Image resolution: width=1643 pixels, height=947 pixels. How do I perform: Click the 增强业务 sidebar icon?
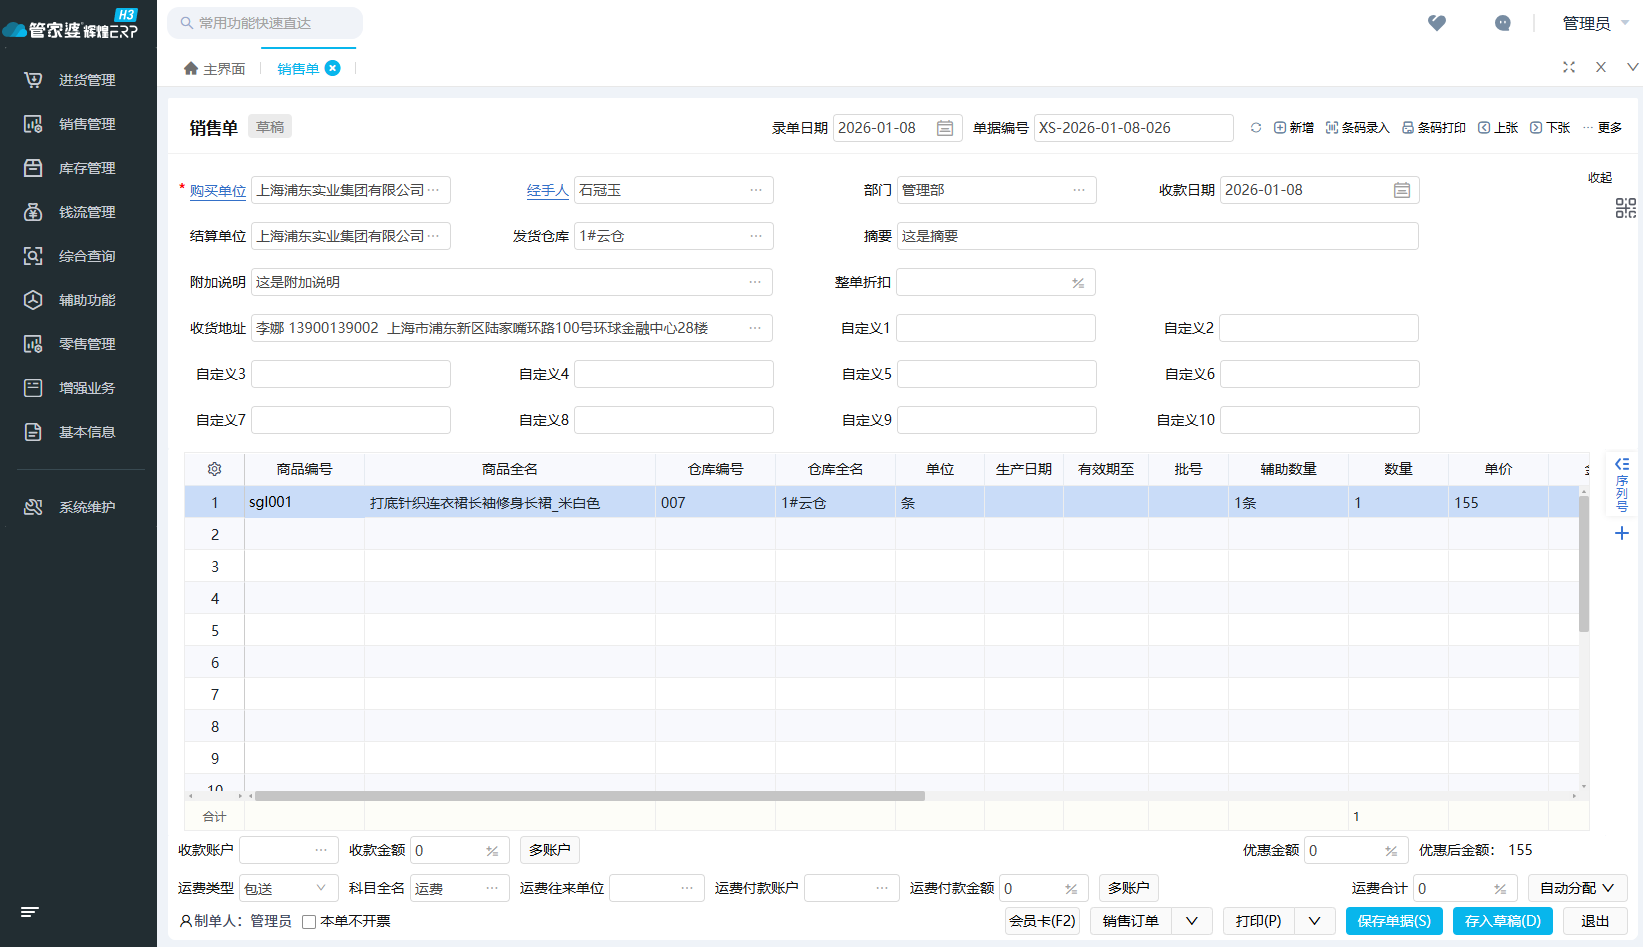[x=33, y=388]
